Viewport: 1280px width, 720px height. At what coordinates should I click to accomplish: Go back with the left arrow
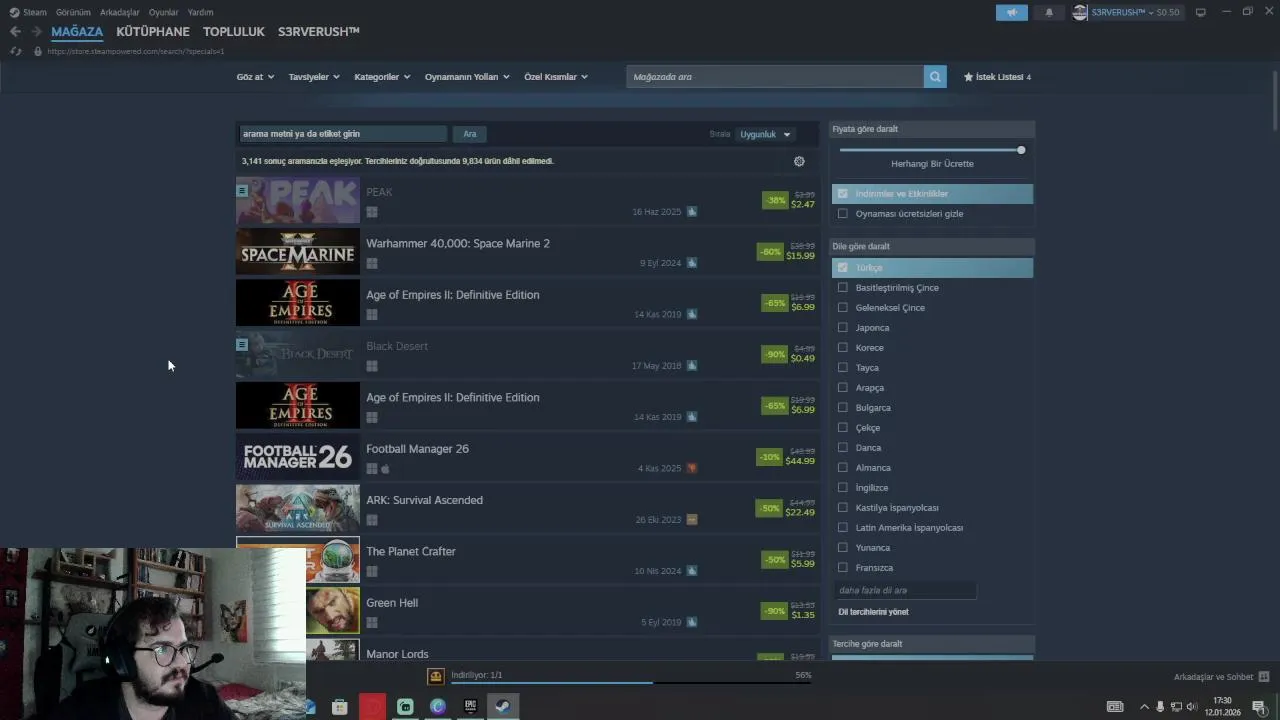(x=15, y=32)
